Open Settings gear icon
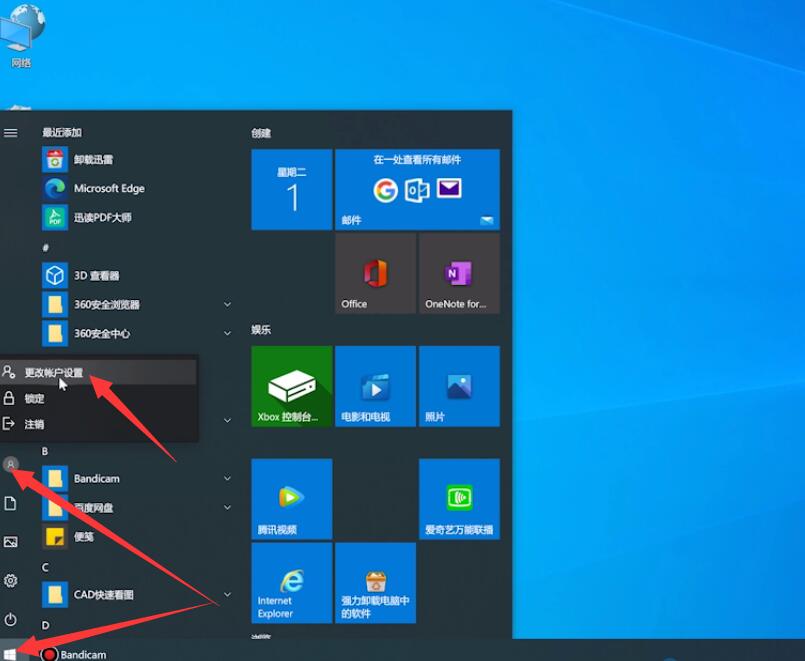 (x=10, y=580)
